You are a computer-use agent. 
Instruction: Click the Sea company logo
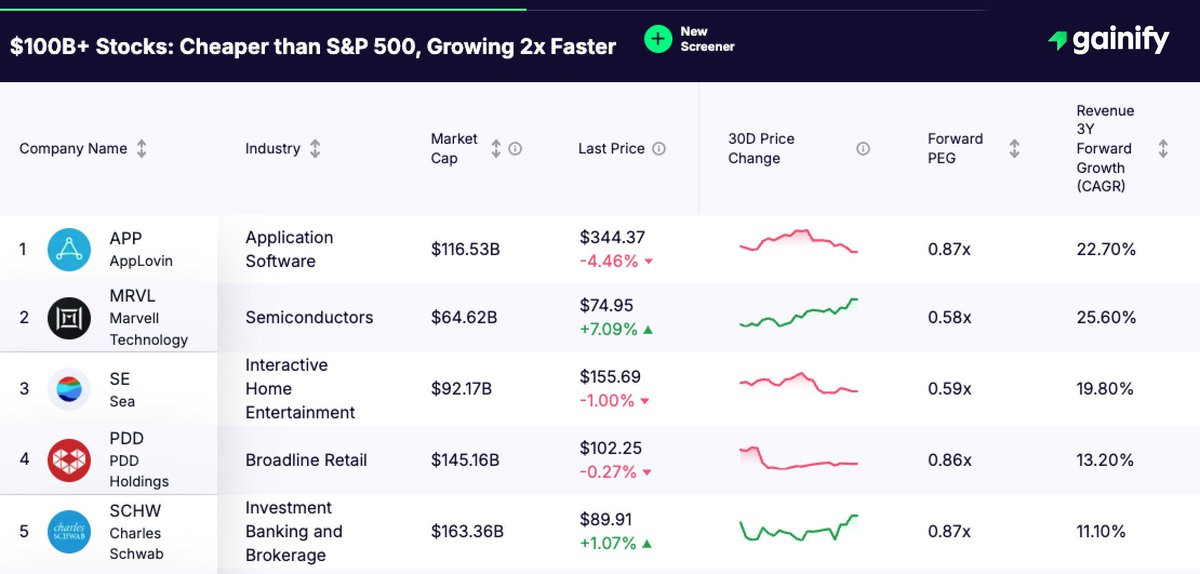[x=69, y=389]
